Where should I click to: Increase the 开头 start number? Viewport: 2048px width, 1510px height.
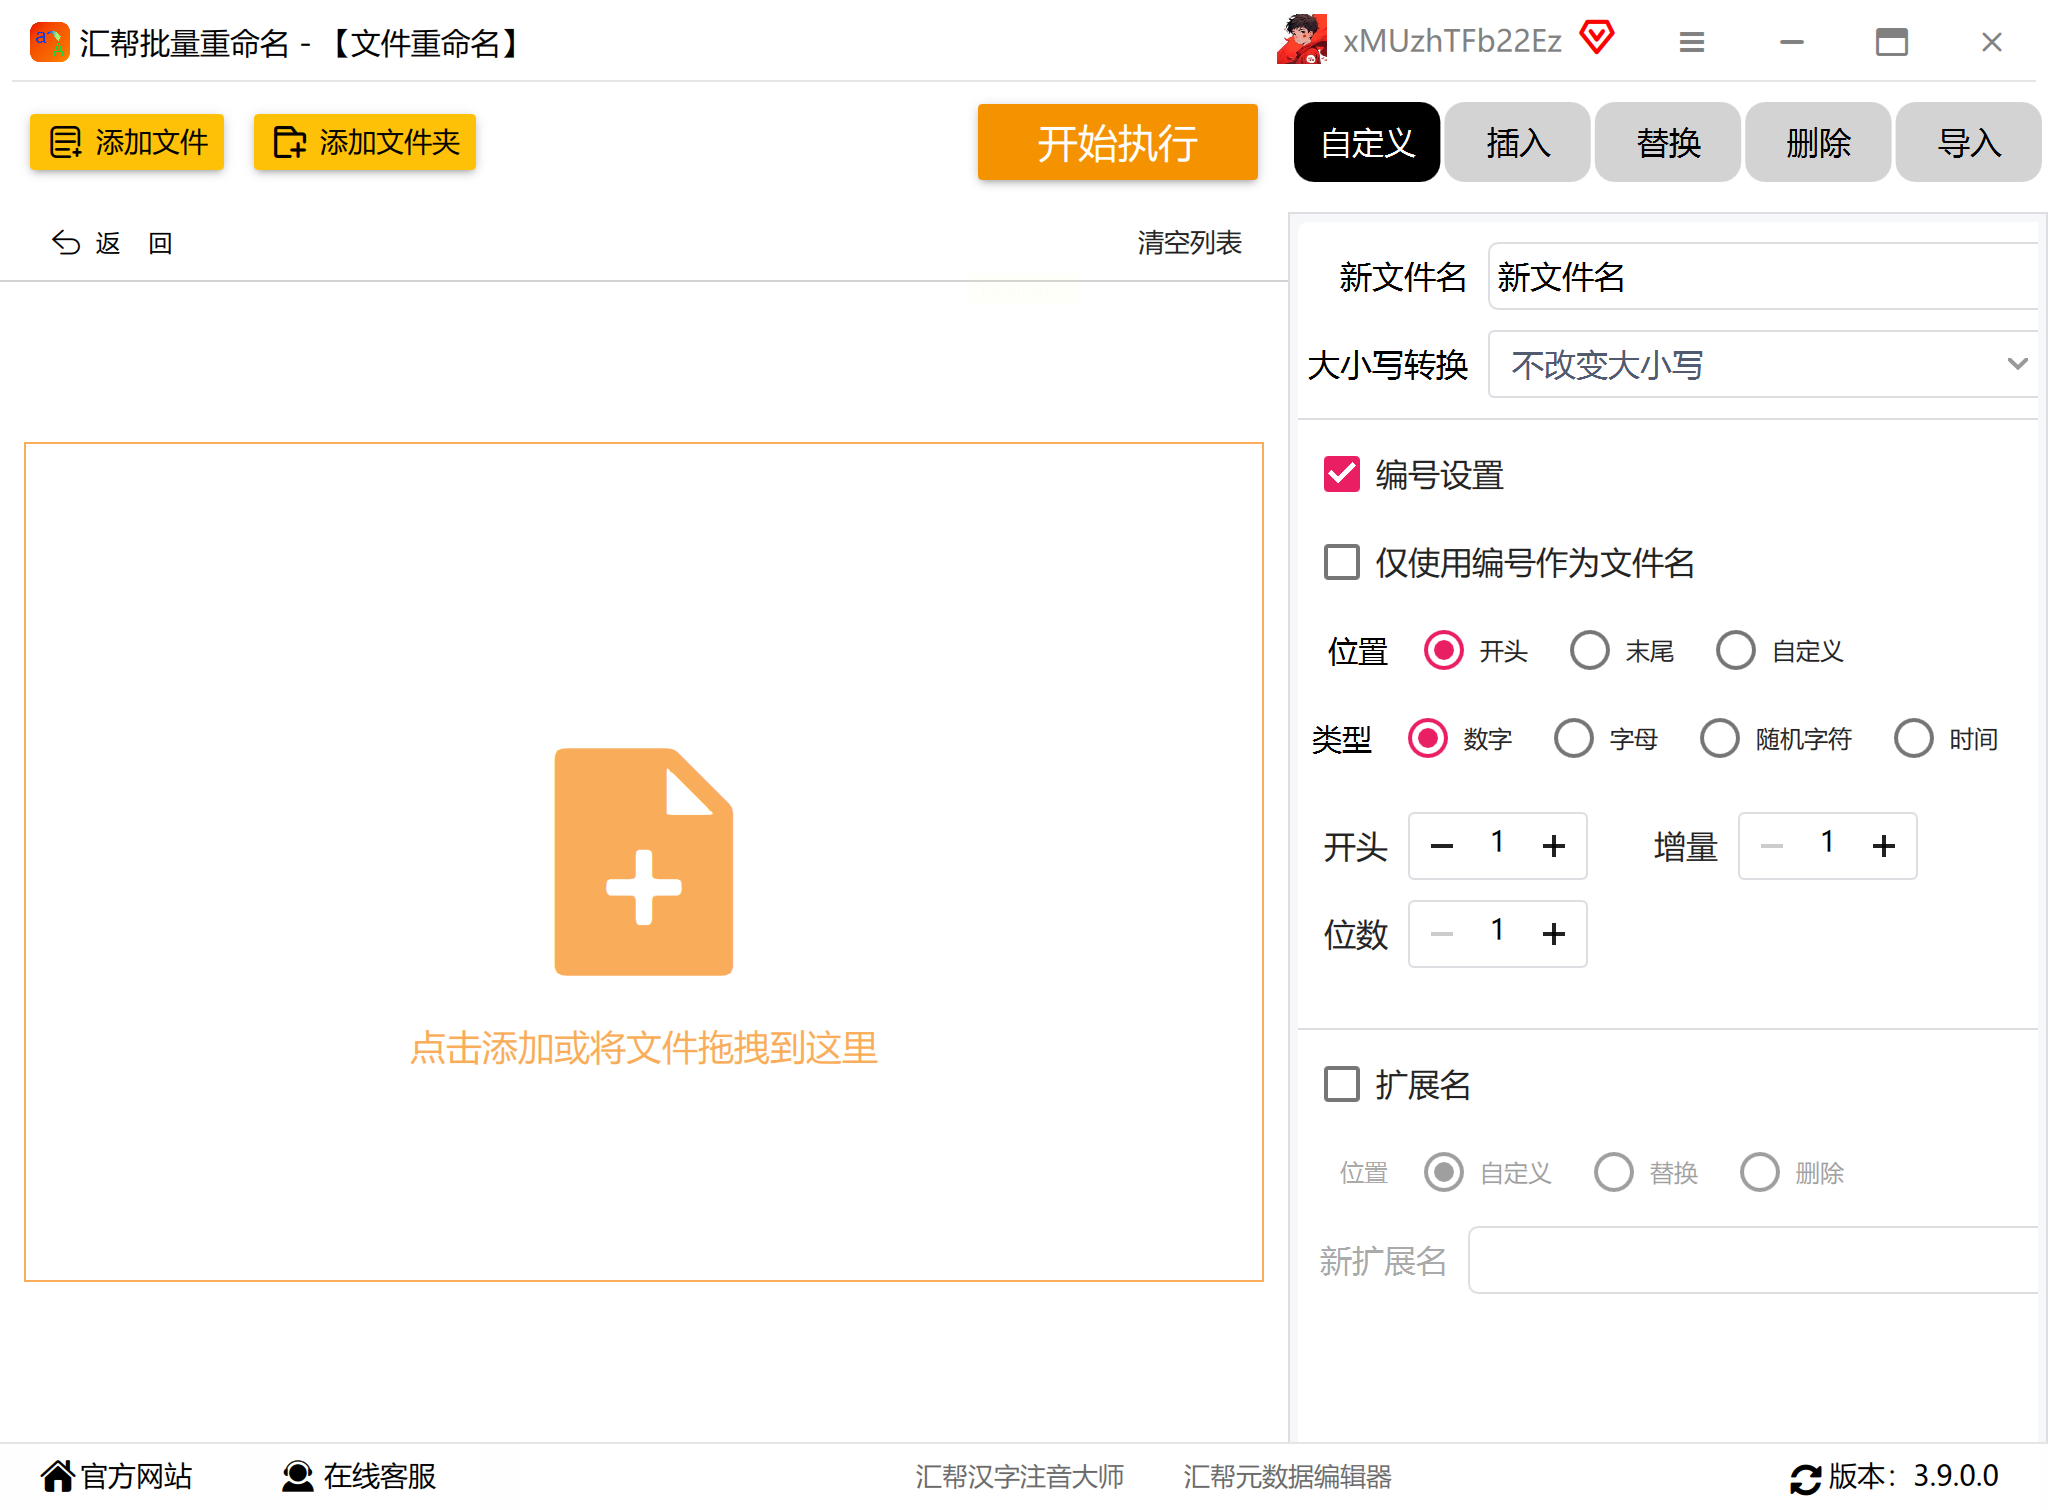point(1553,846)
